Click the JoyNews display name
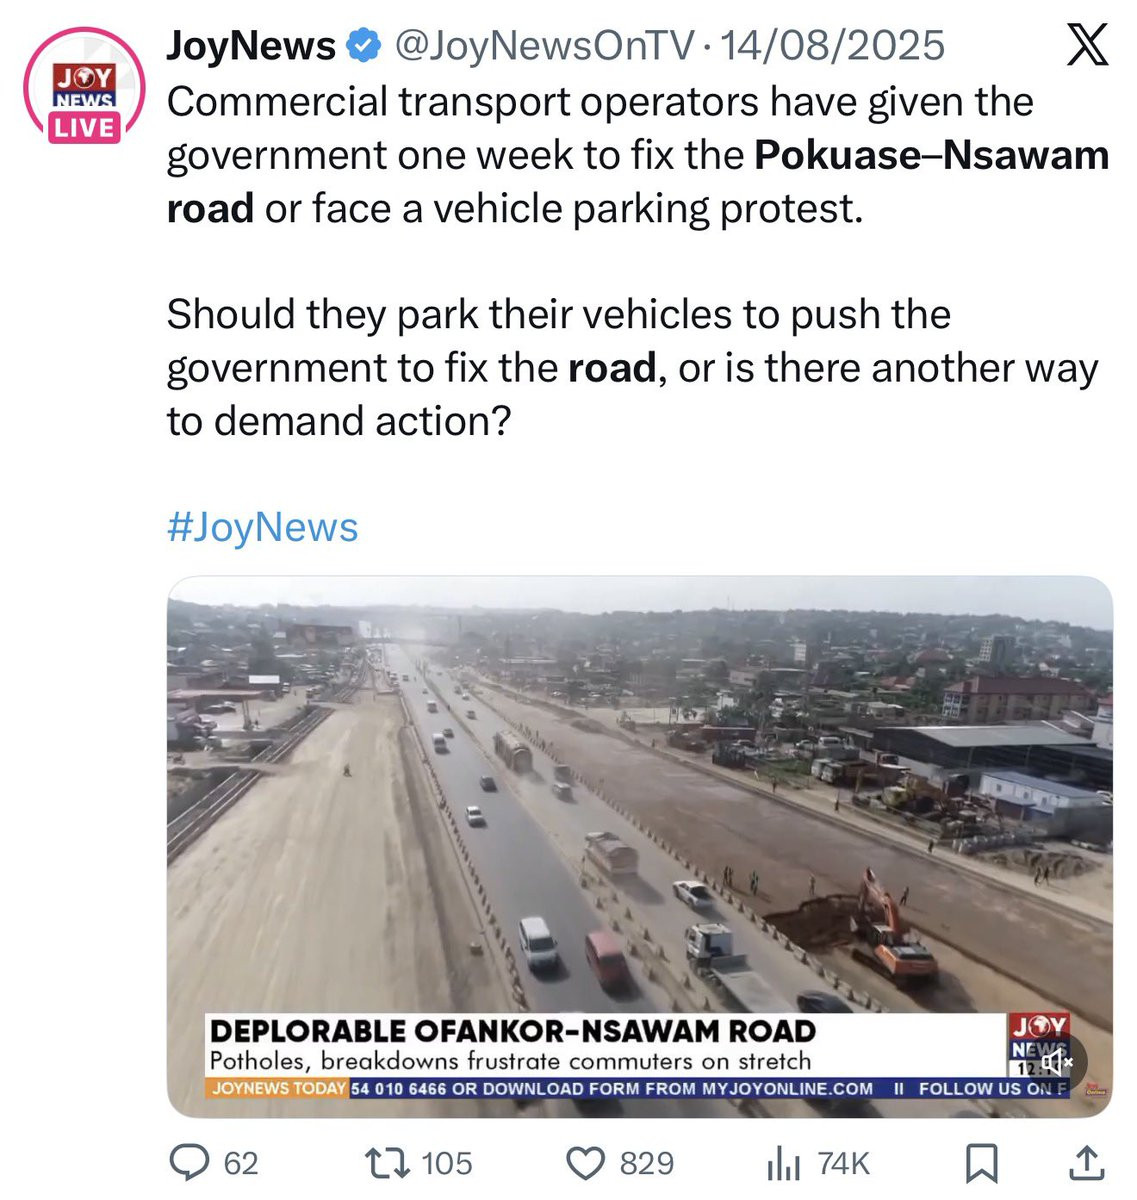This screenshot has width=1137, height=1200. point(251,45)
